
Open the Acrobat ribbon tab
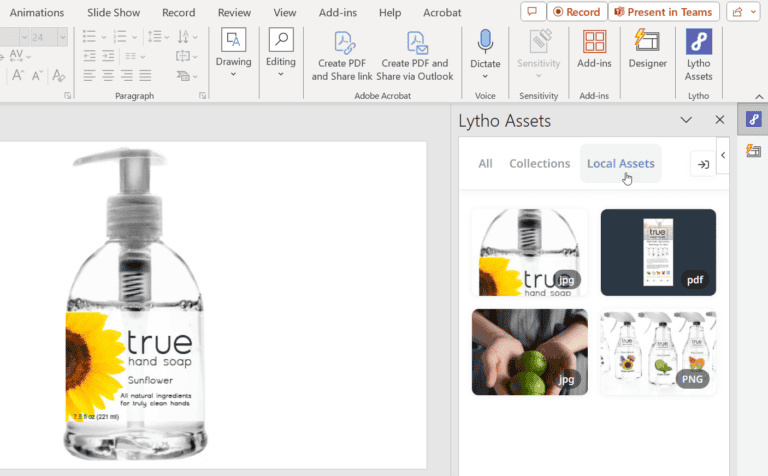(442, 12)
